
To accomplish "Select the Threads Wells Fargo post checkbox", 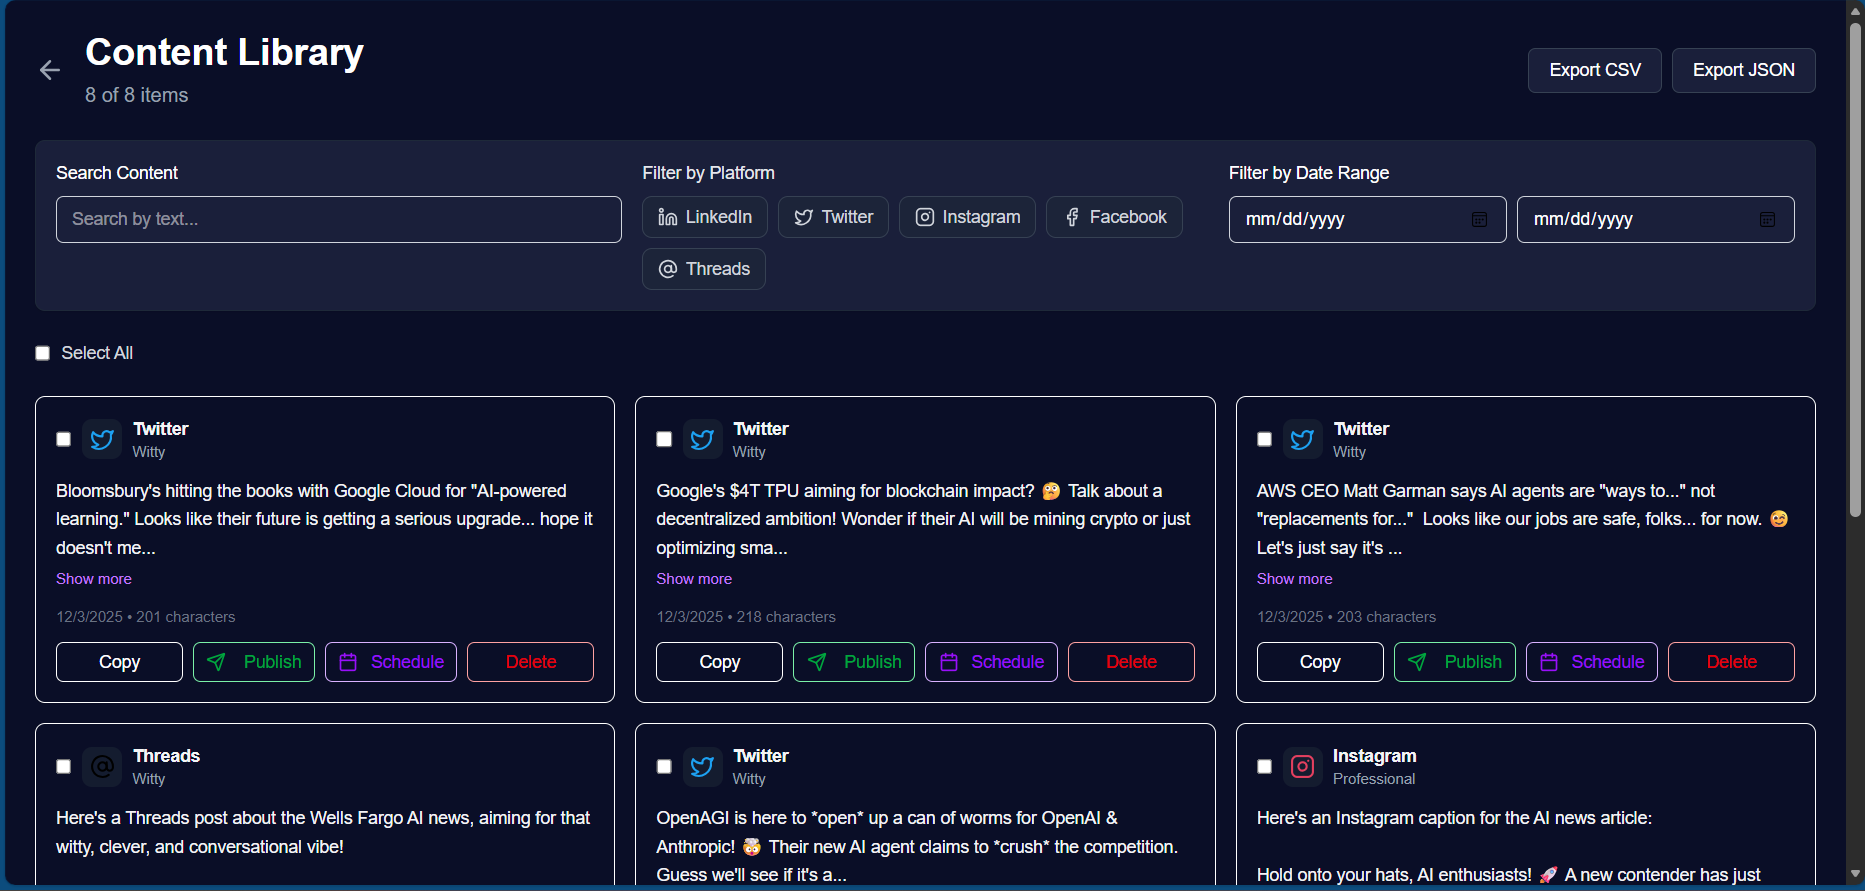I will pos(64,766).
